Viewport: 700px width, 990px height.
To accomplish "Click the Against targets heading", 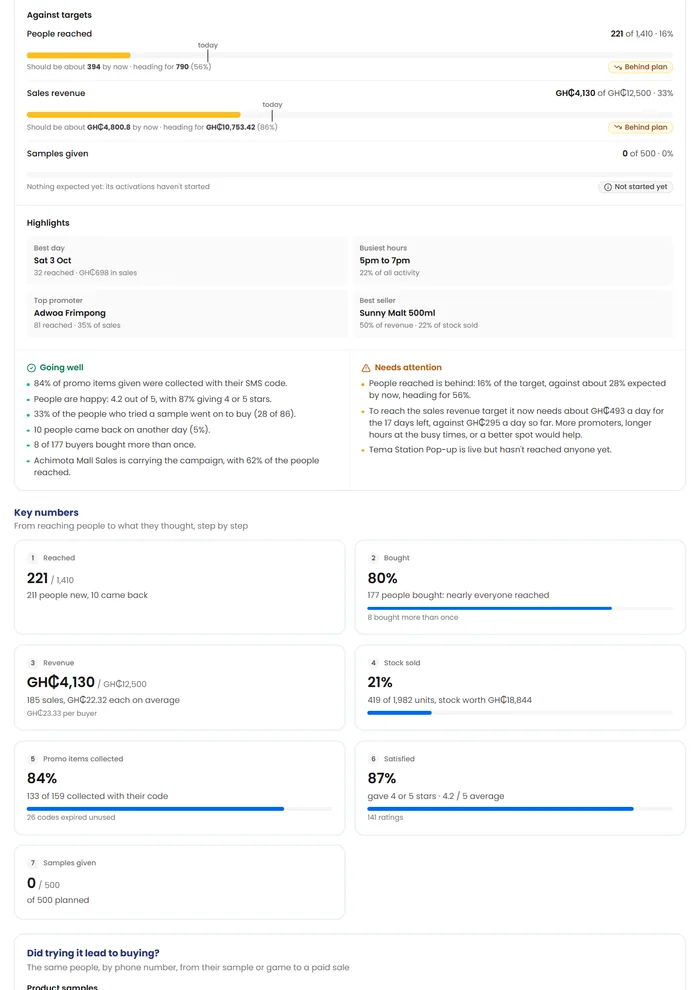I will click(59, 15).
